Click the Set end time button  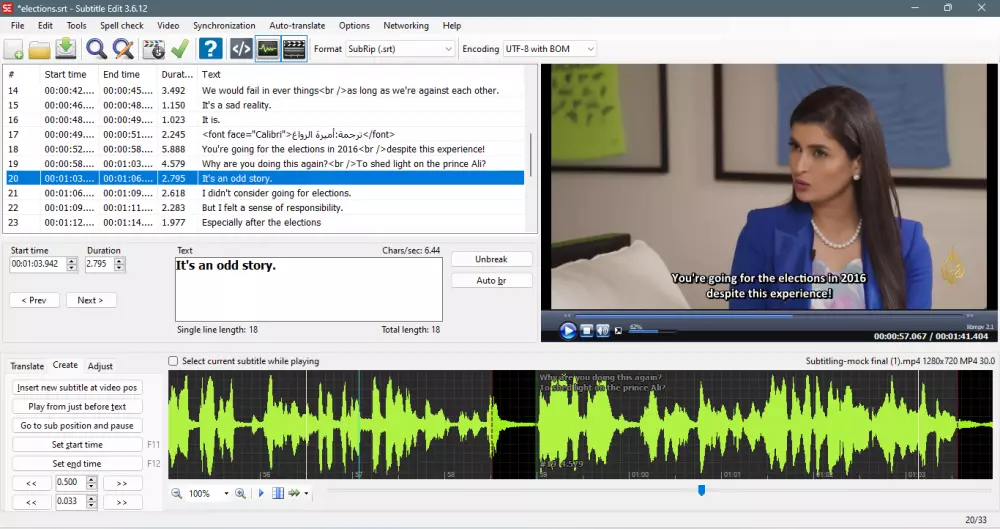point(77,464)
